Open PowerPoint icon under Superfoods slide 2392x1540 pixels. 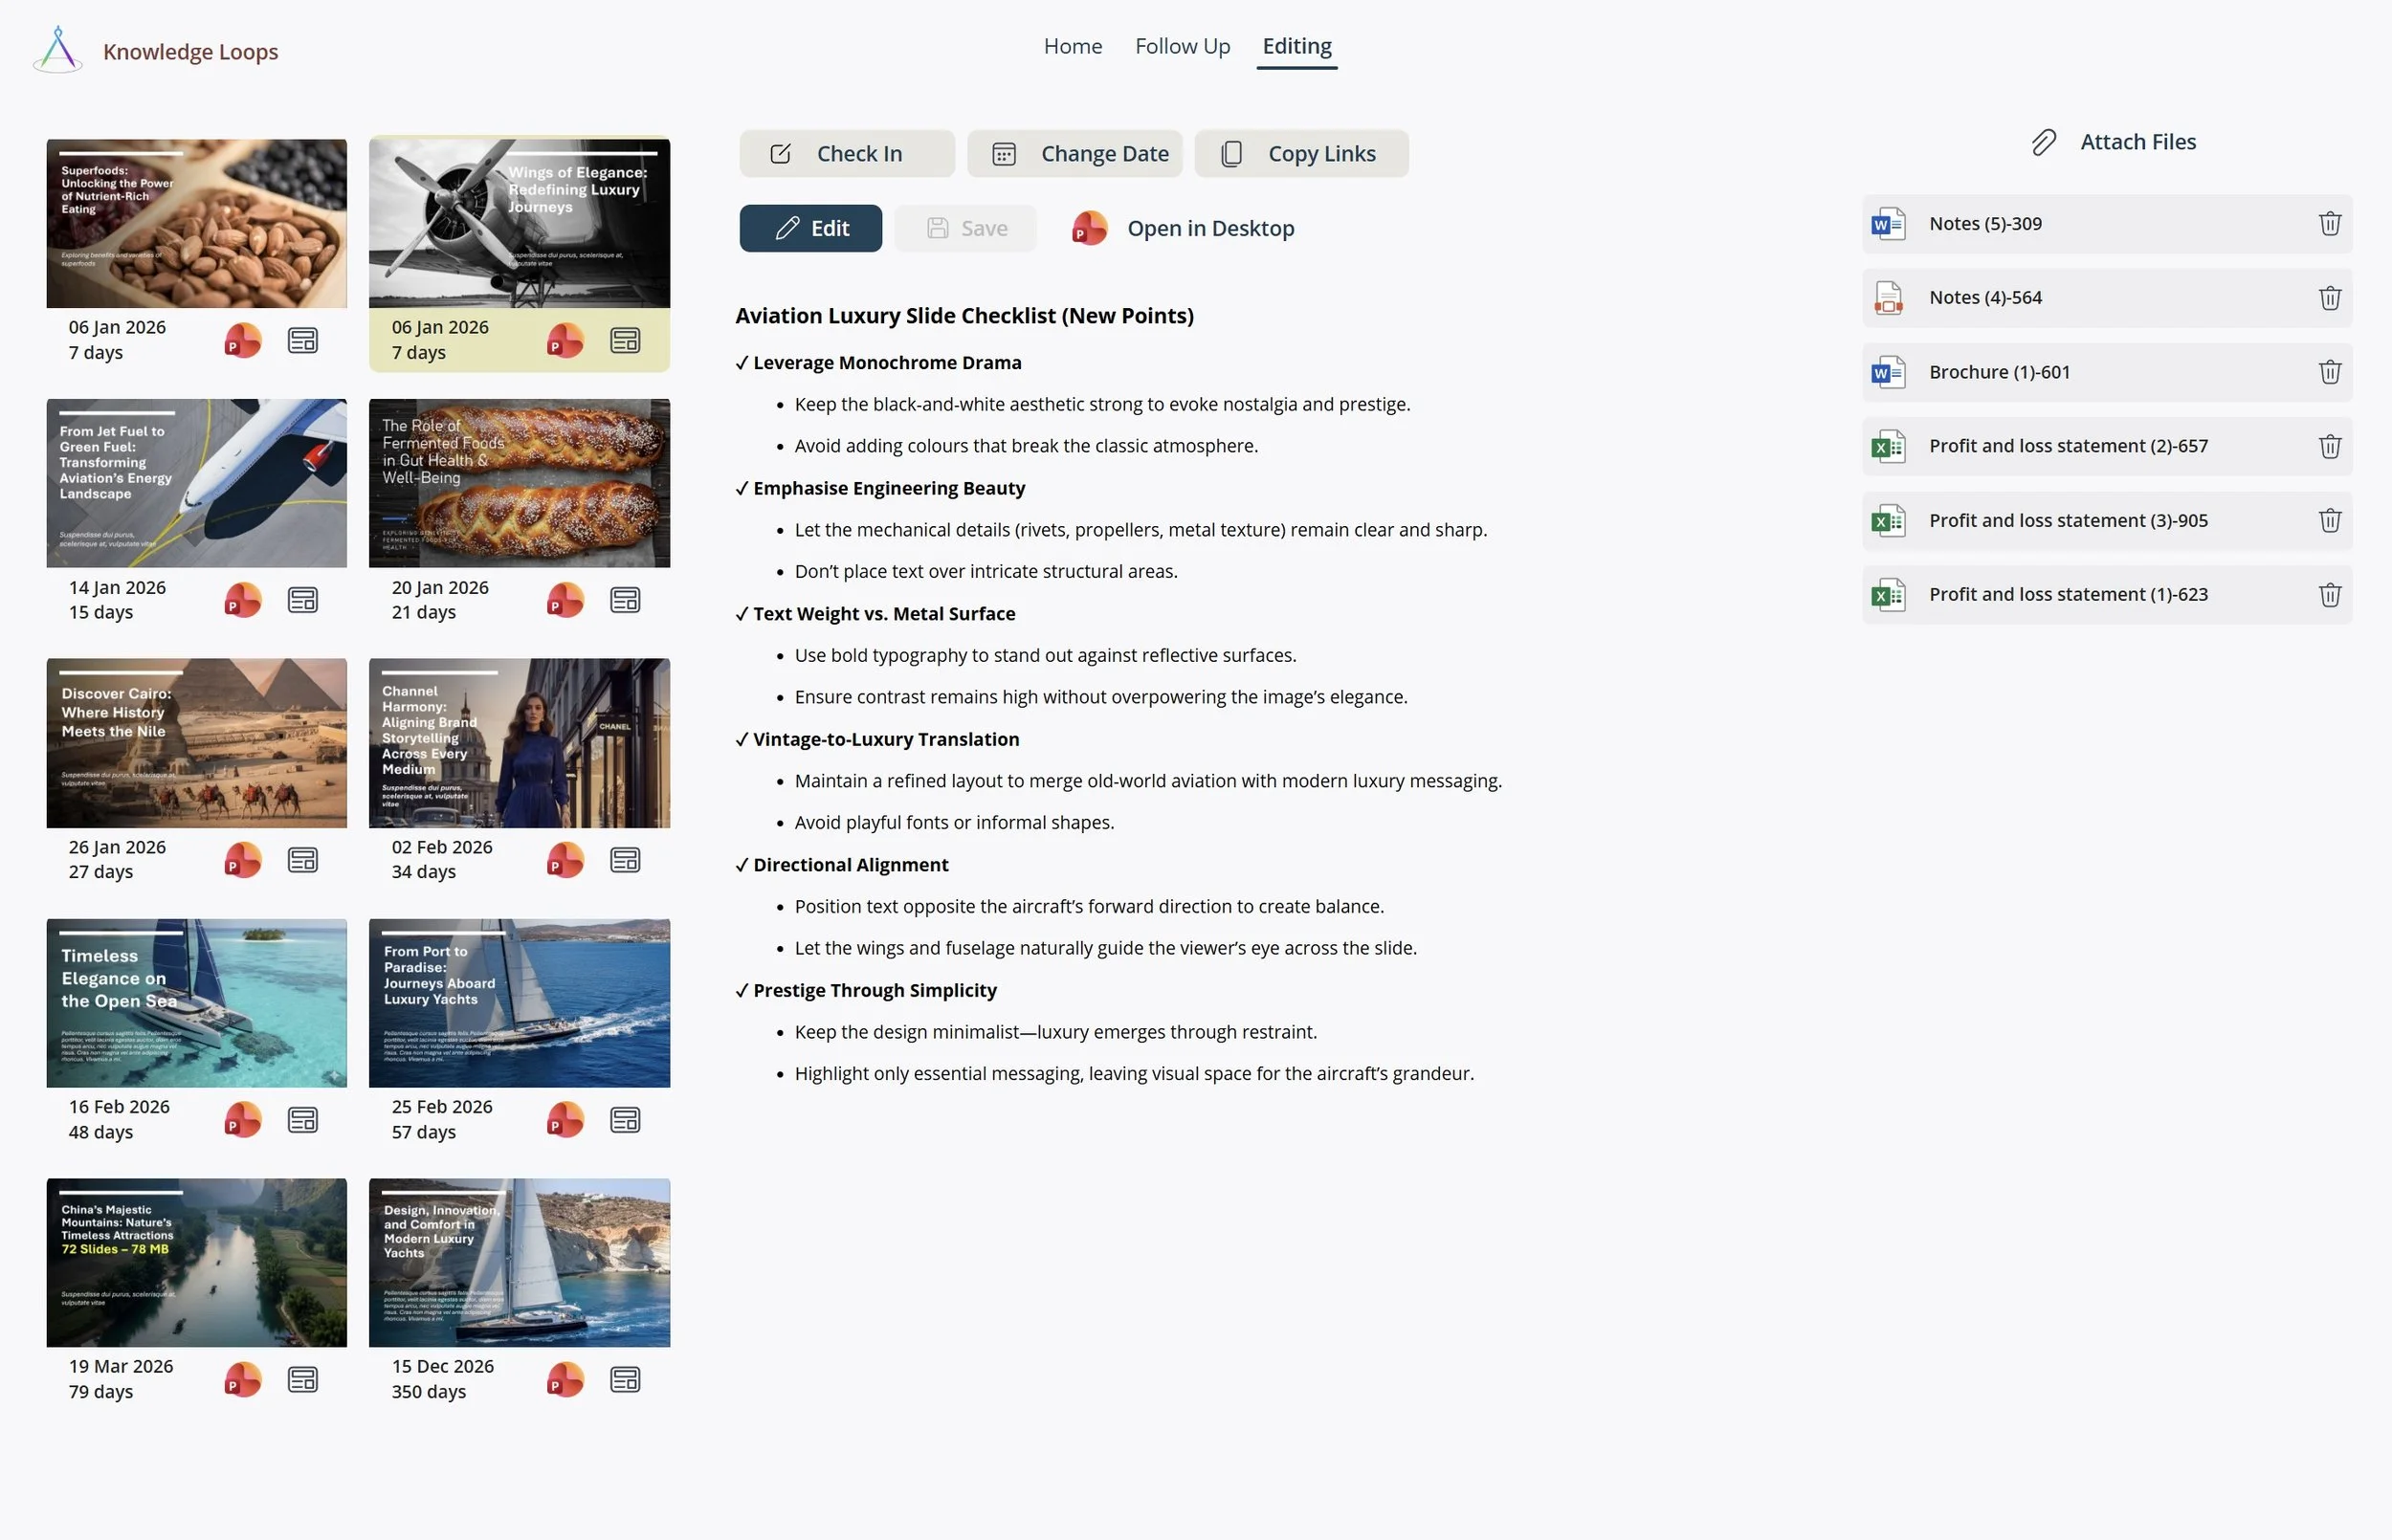tap(242, 341)
